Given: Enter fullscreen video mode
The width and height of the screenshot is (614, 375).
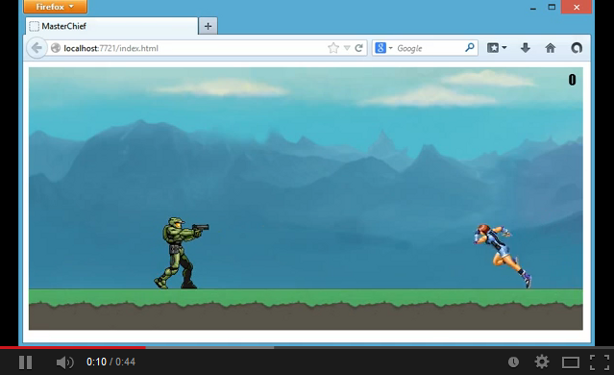Looking at the screenshot, I should [x=600, y=362].
